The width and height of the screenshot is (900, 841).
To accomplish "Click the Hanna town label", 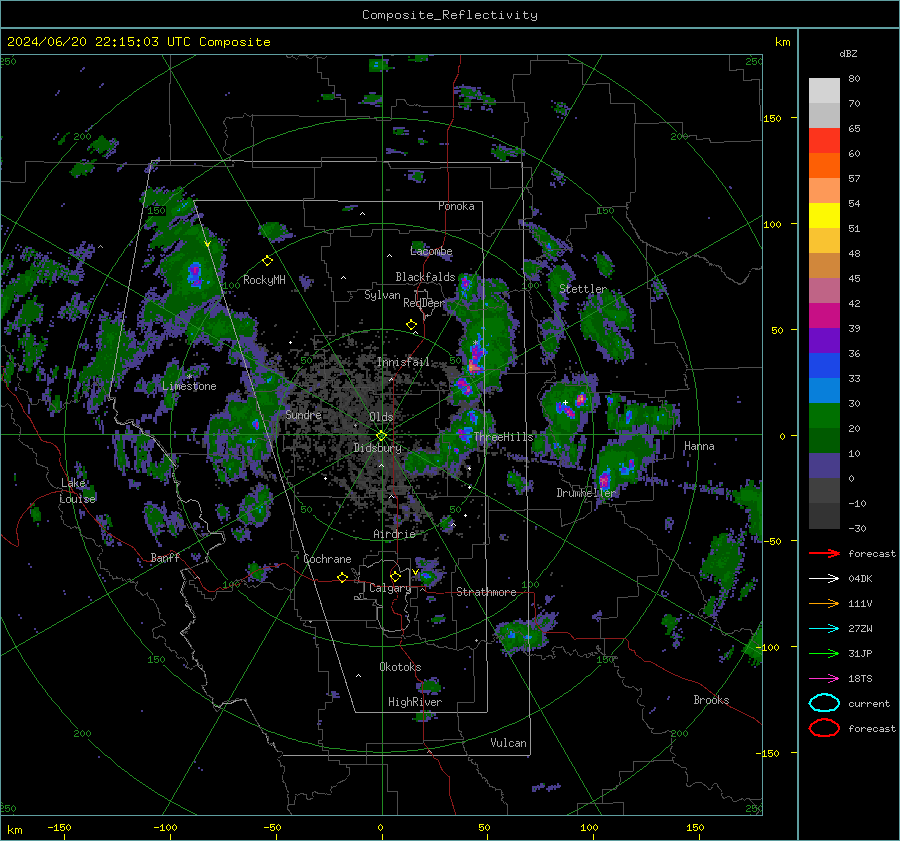I will click(699, 446).
